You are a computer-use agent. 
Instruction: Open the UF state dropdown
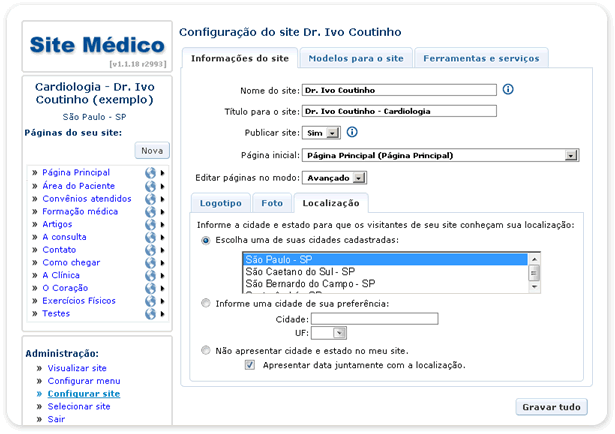click(338, 333)
